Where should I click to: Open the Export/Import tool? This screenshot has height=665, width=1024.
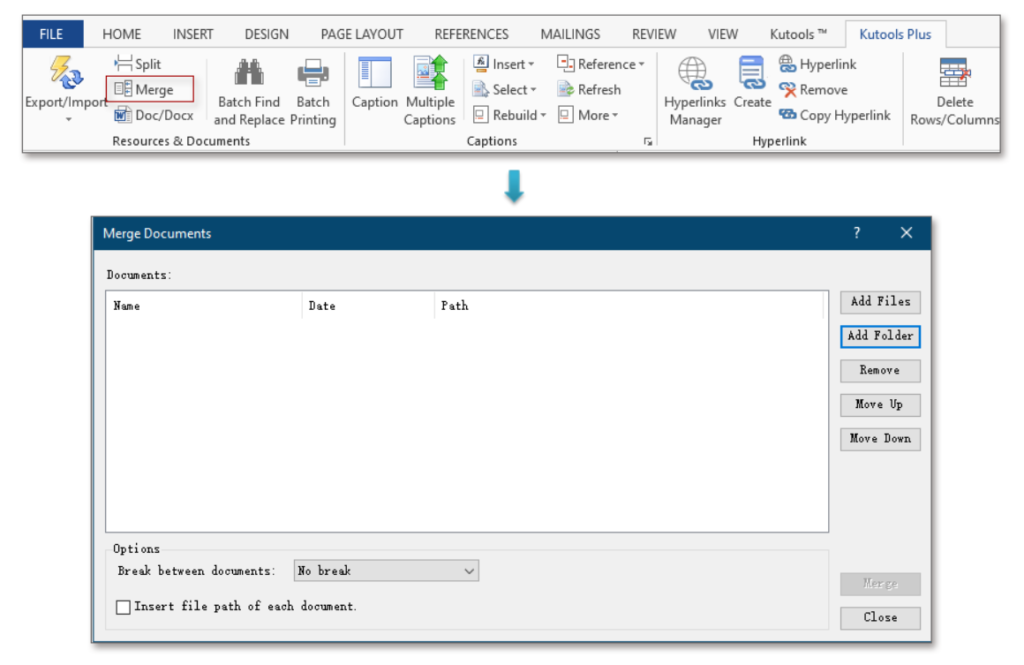65,88
